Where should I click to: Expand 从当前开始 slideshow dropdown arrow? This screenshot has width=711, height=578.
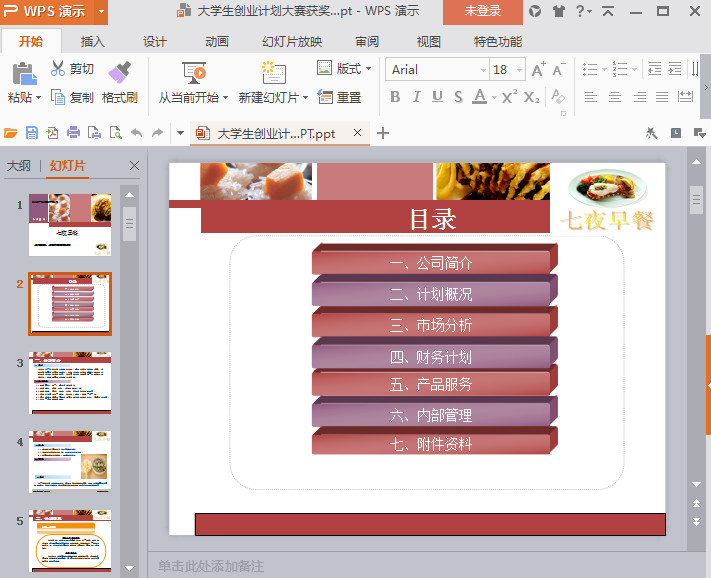[225, 97]
